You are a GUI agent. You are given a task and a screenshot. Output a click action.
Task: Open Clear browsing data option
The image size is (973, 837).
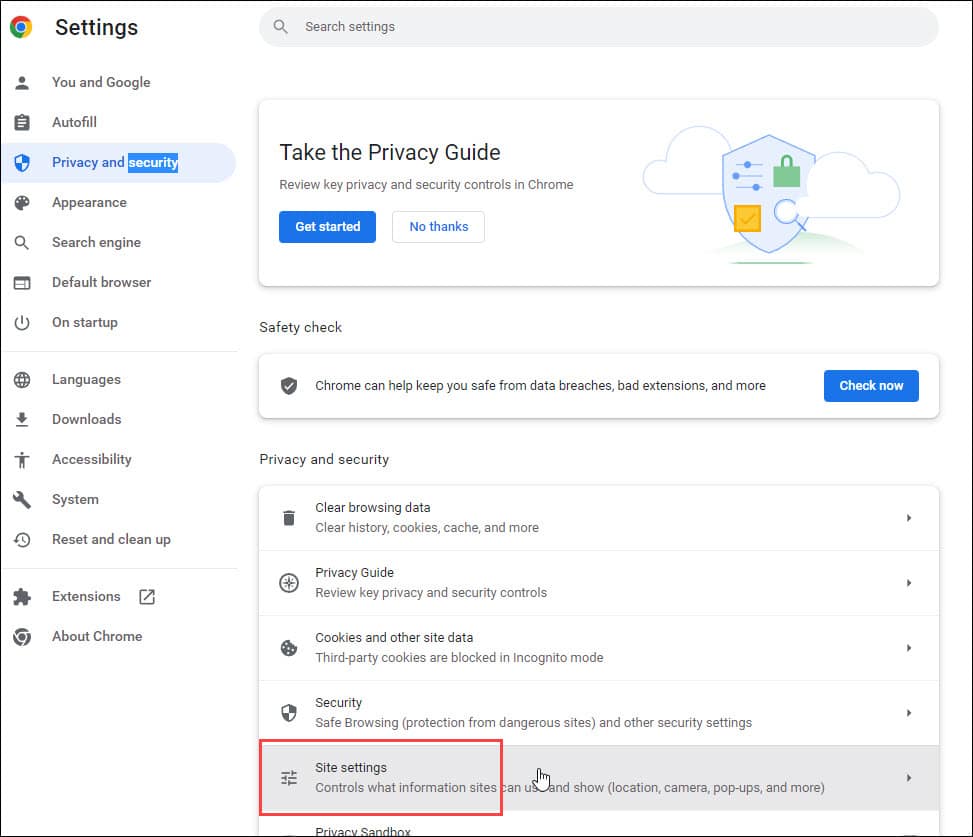point(599,518)
